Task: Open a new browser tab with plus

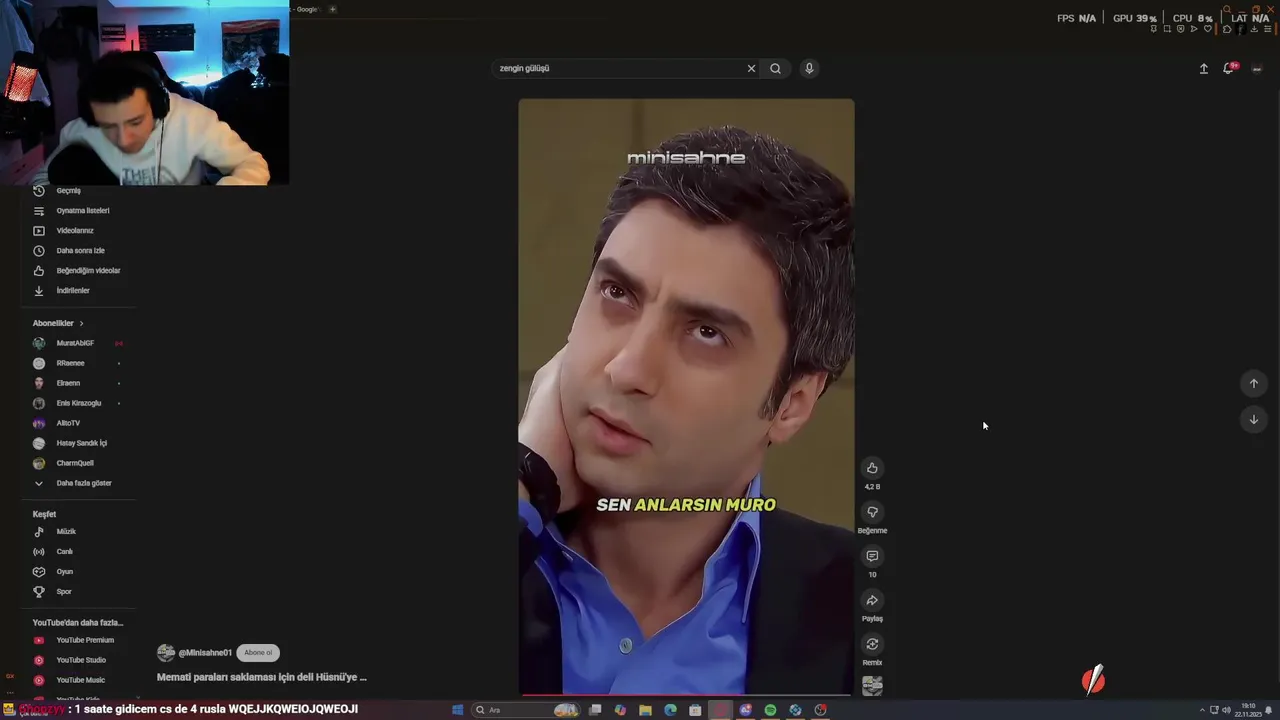Action: (x=332, y=9)
